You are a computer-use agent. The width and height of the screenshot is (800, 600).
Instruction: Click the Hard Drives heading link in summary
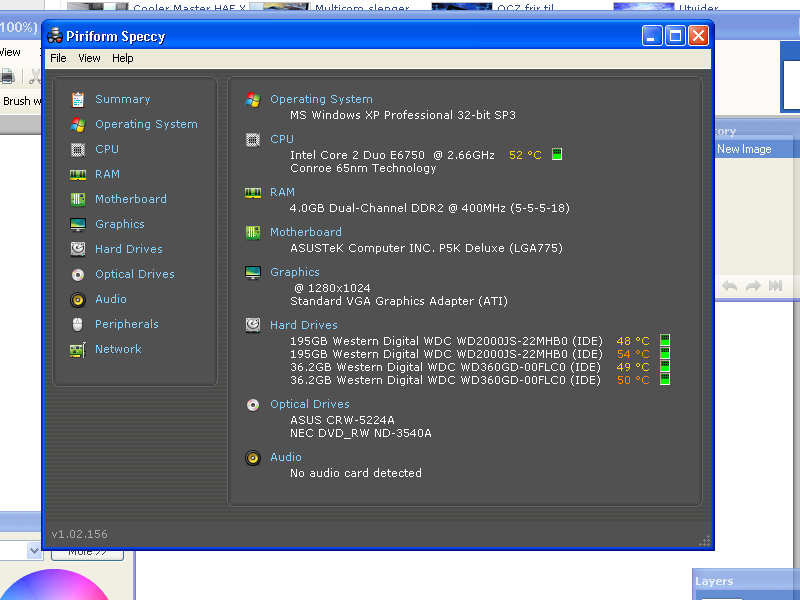[304, 326]
